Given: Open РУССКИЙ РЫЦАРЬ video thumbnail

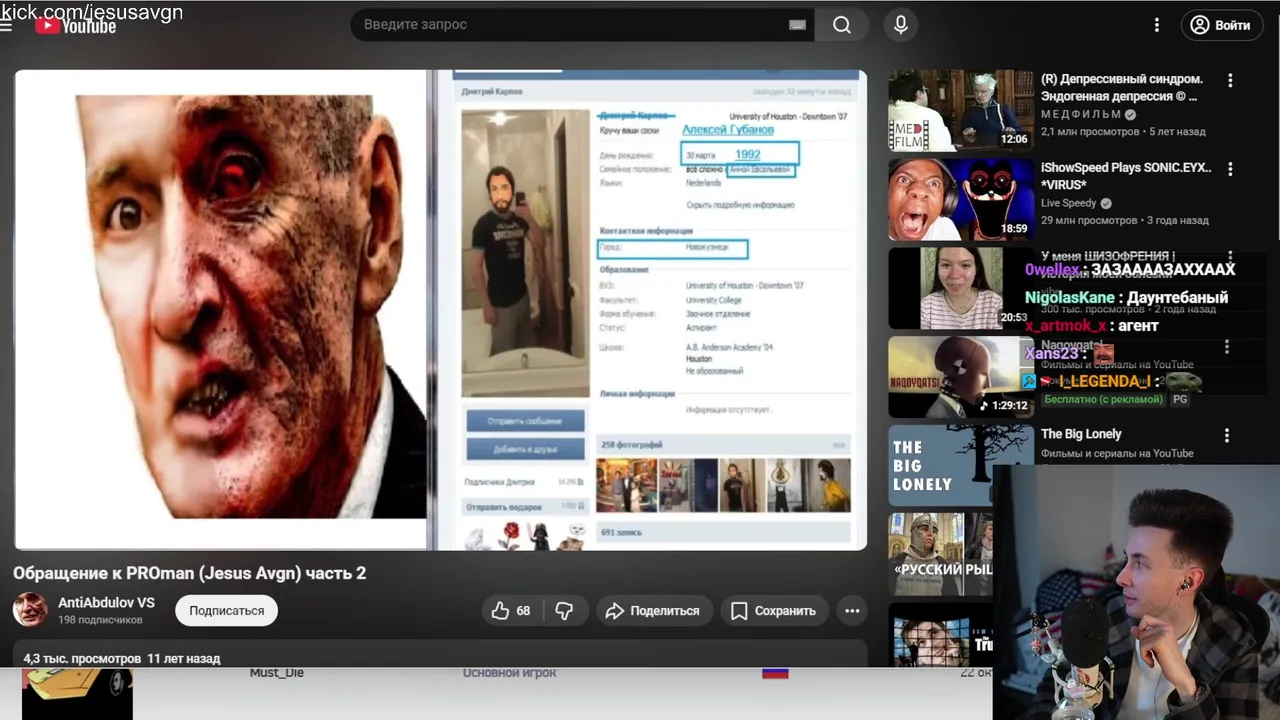Looking at the screenshot, I should point(940,554).
